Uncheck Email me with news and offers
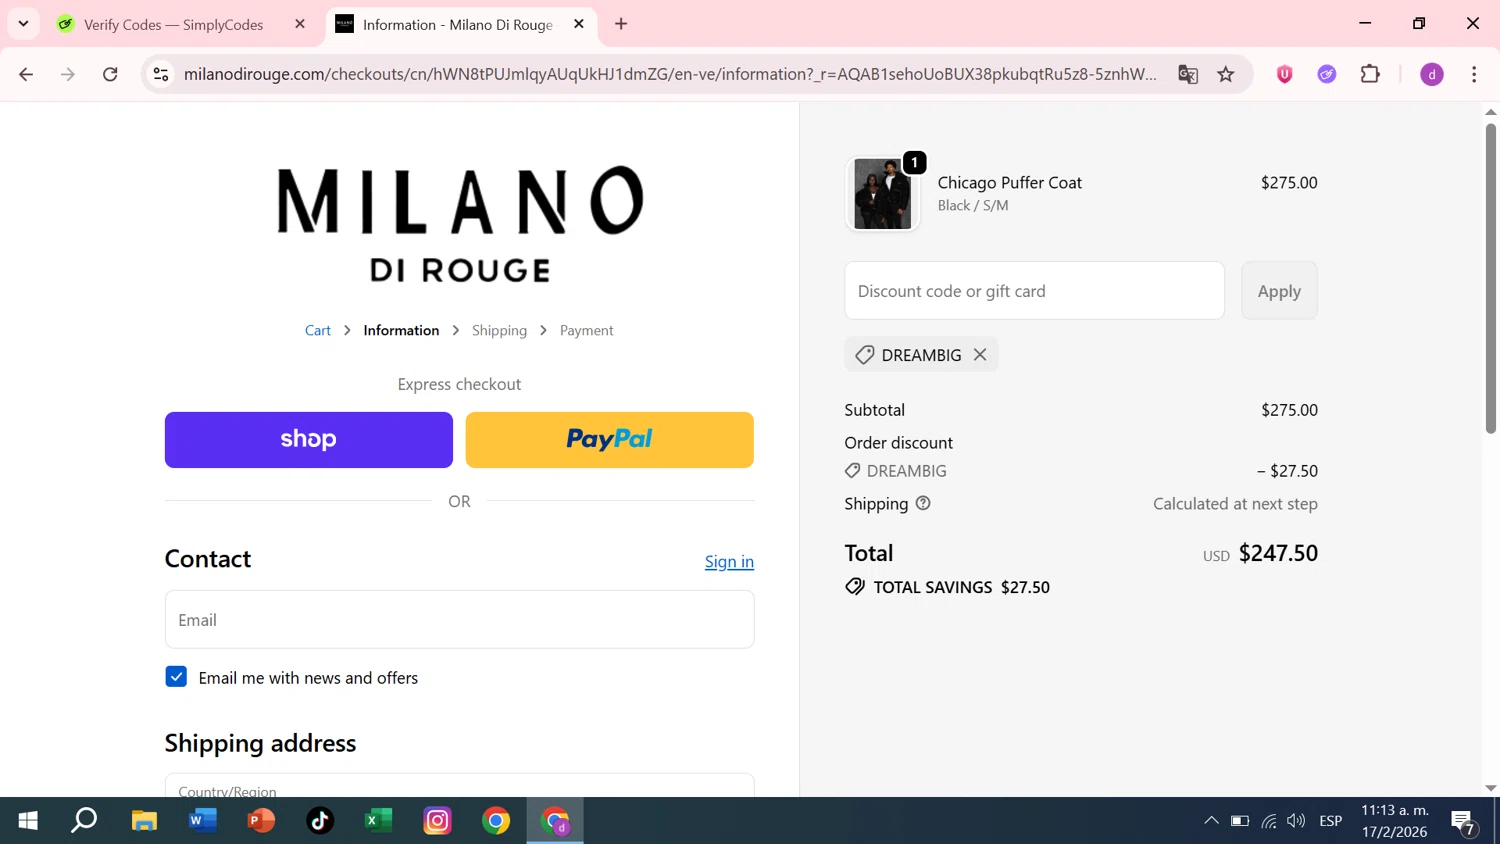Image resolution: width=1500 pixels, height=844 pixels. [176, 677]
